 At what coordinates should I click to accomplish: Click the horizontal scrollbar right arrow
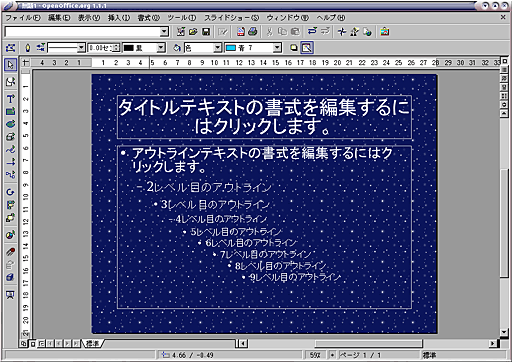click(492, 343)
